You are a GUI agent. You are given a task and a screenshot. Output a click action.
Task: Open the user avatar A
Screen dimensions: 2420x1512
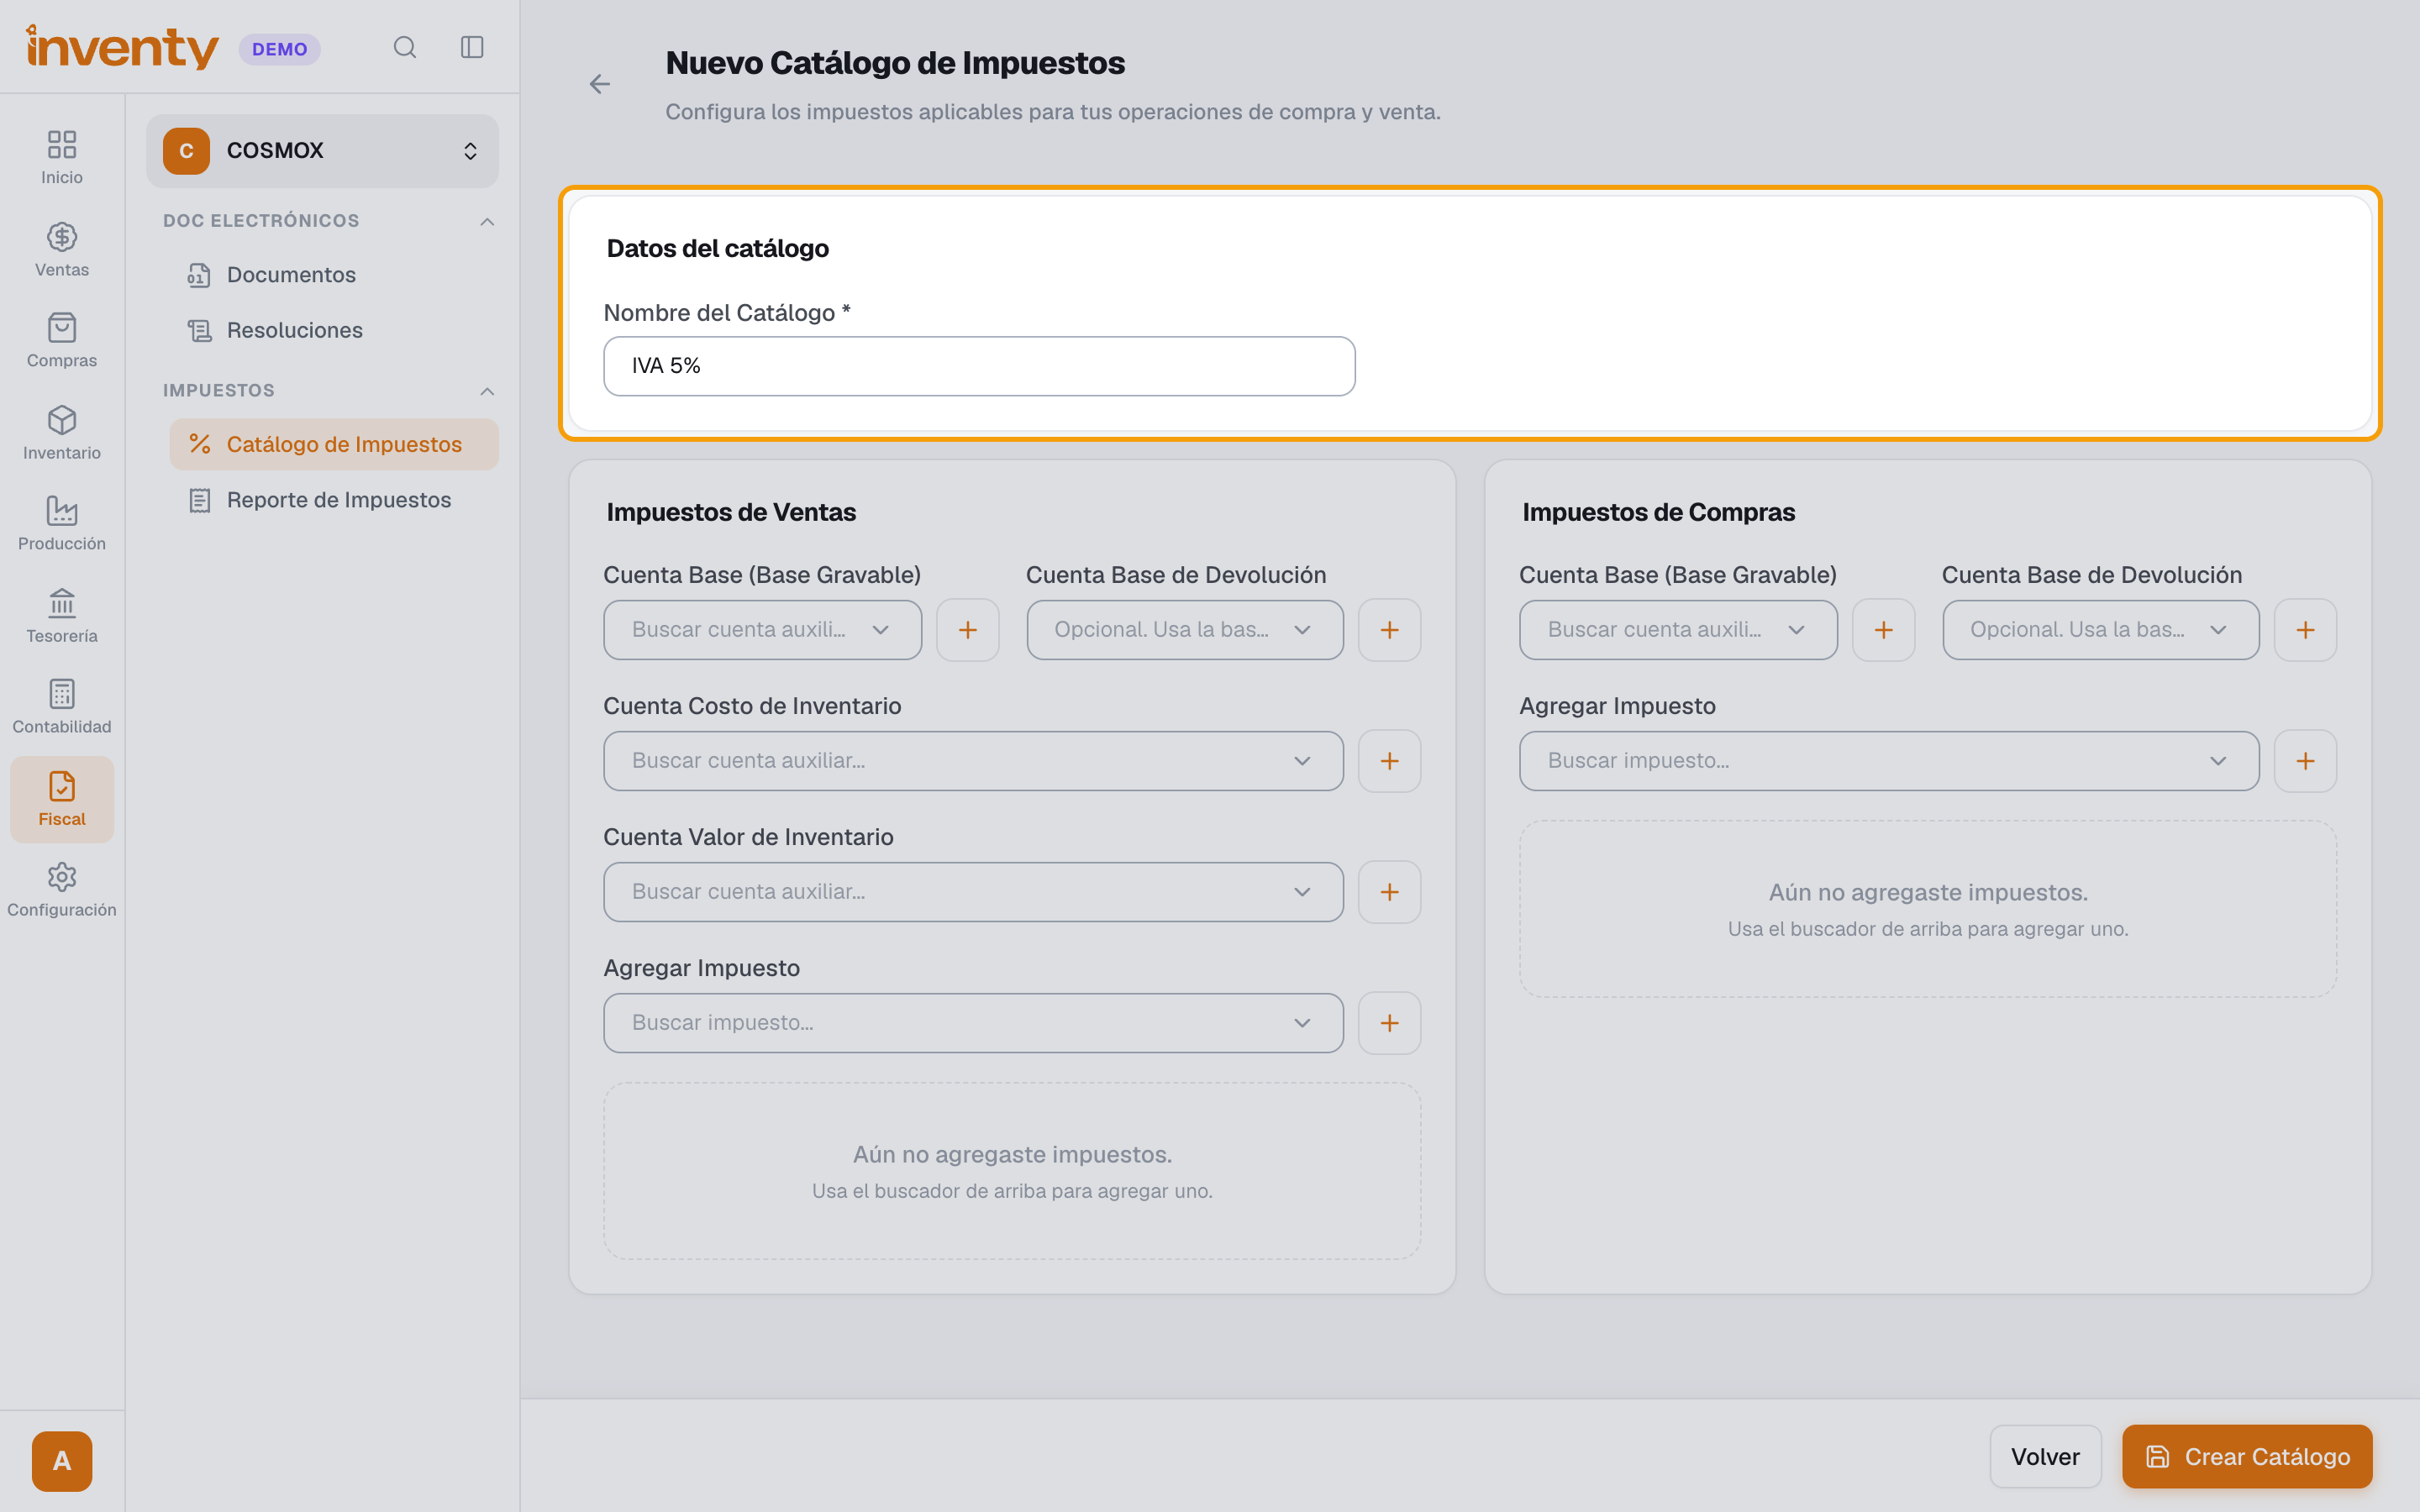click(x=62, y=1461)
